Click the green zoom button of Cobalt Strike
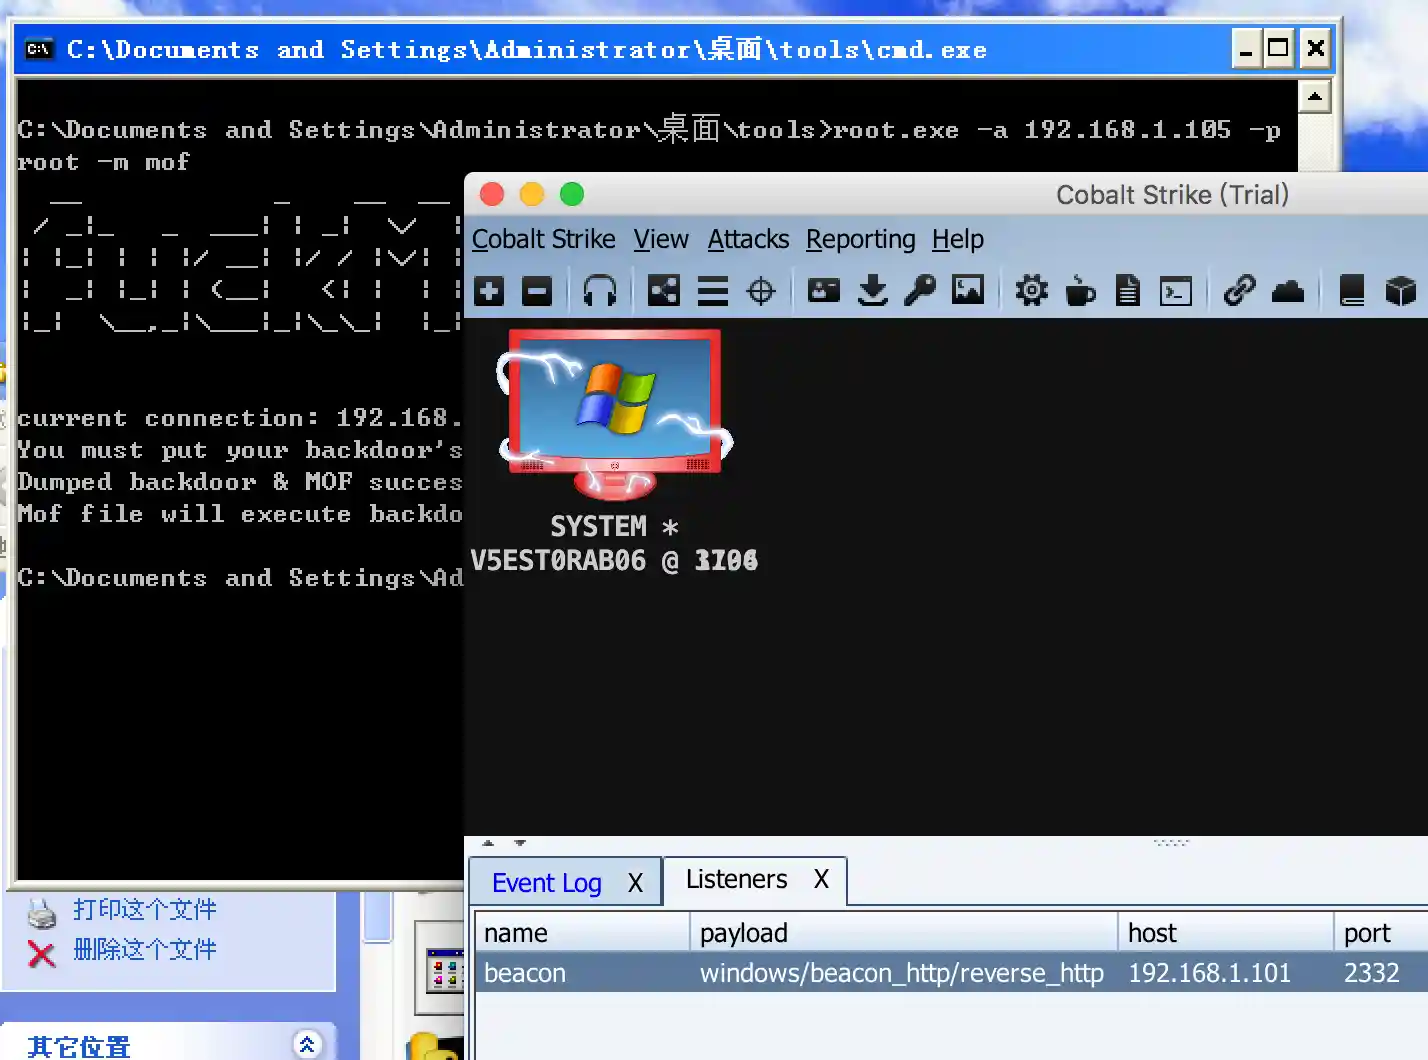Viewport: 1428px width, 1060px height. [x=572, y=194]
